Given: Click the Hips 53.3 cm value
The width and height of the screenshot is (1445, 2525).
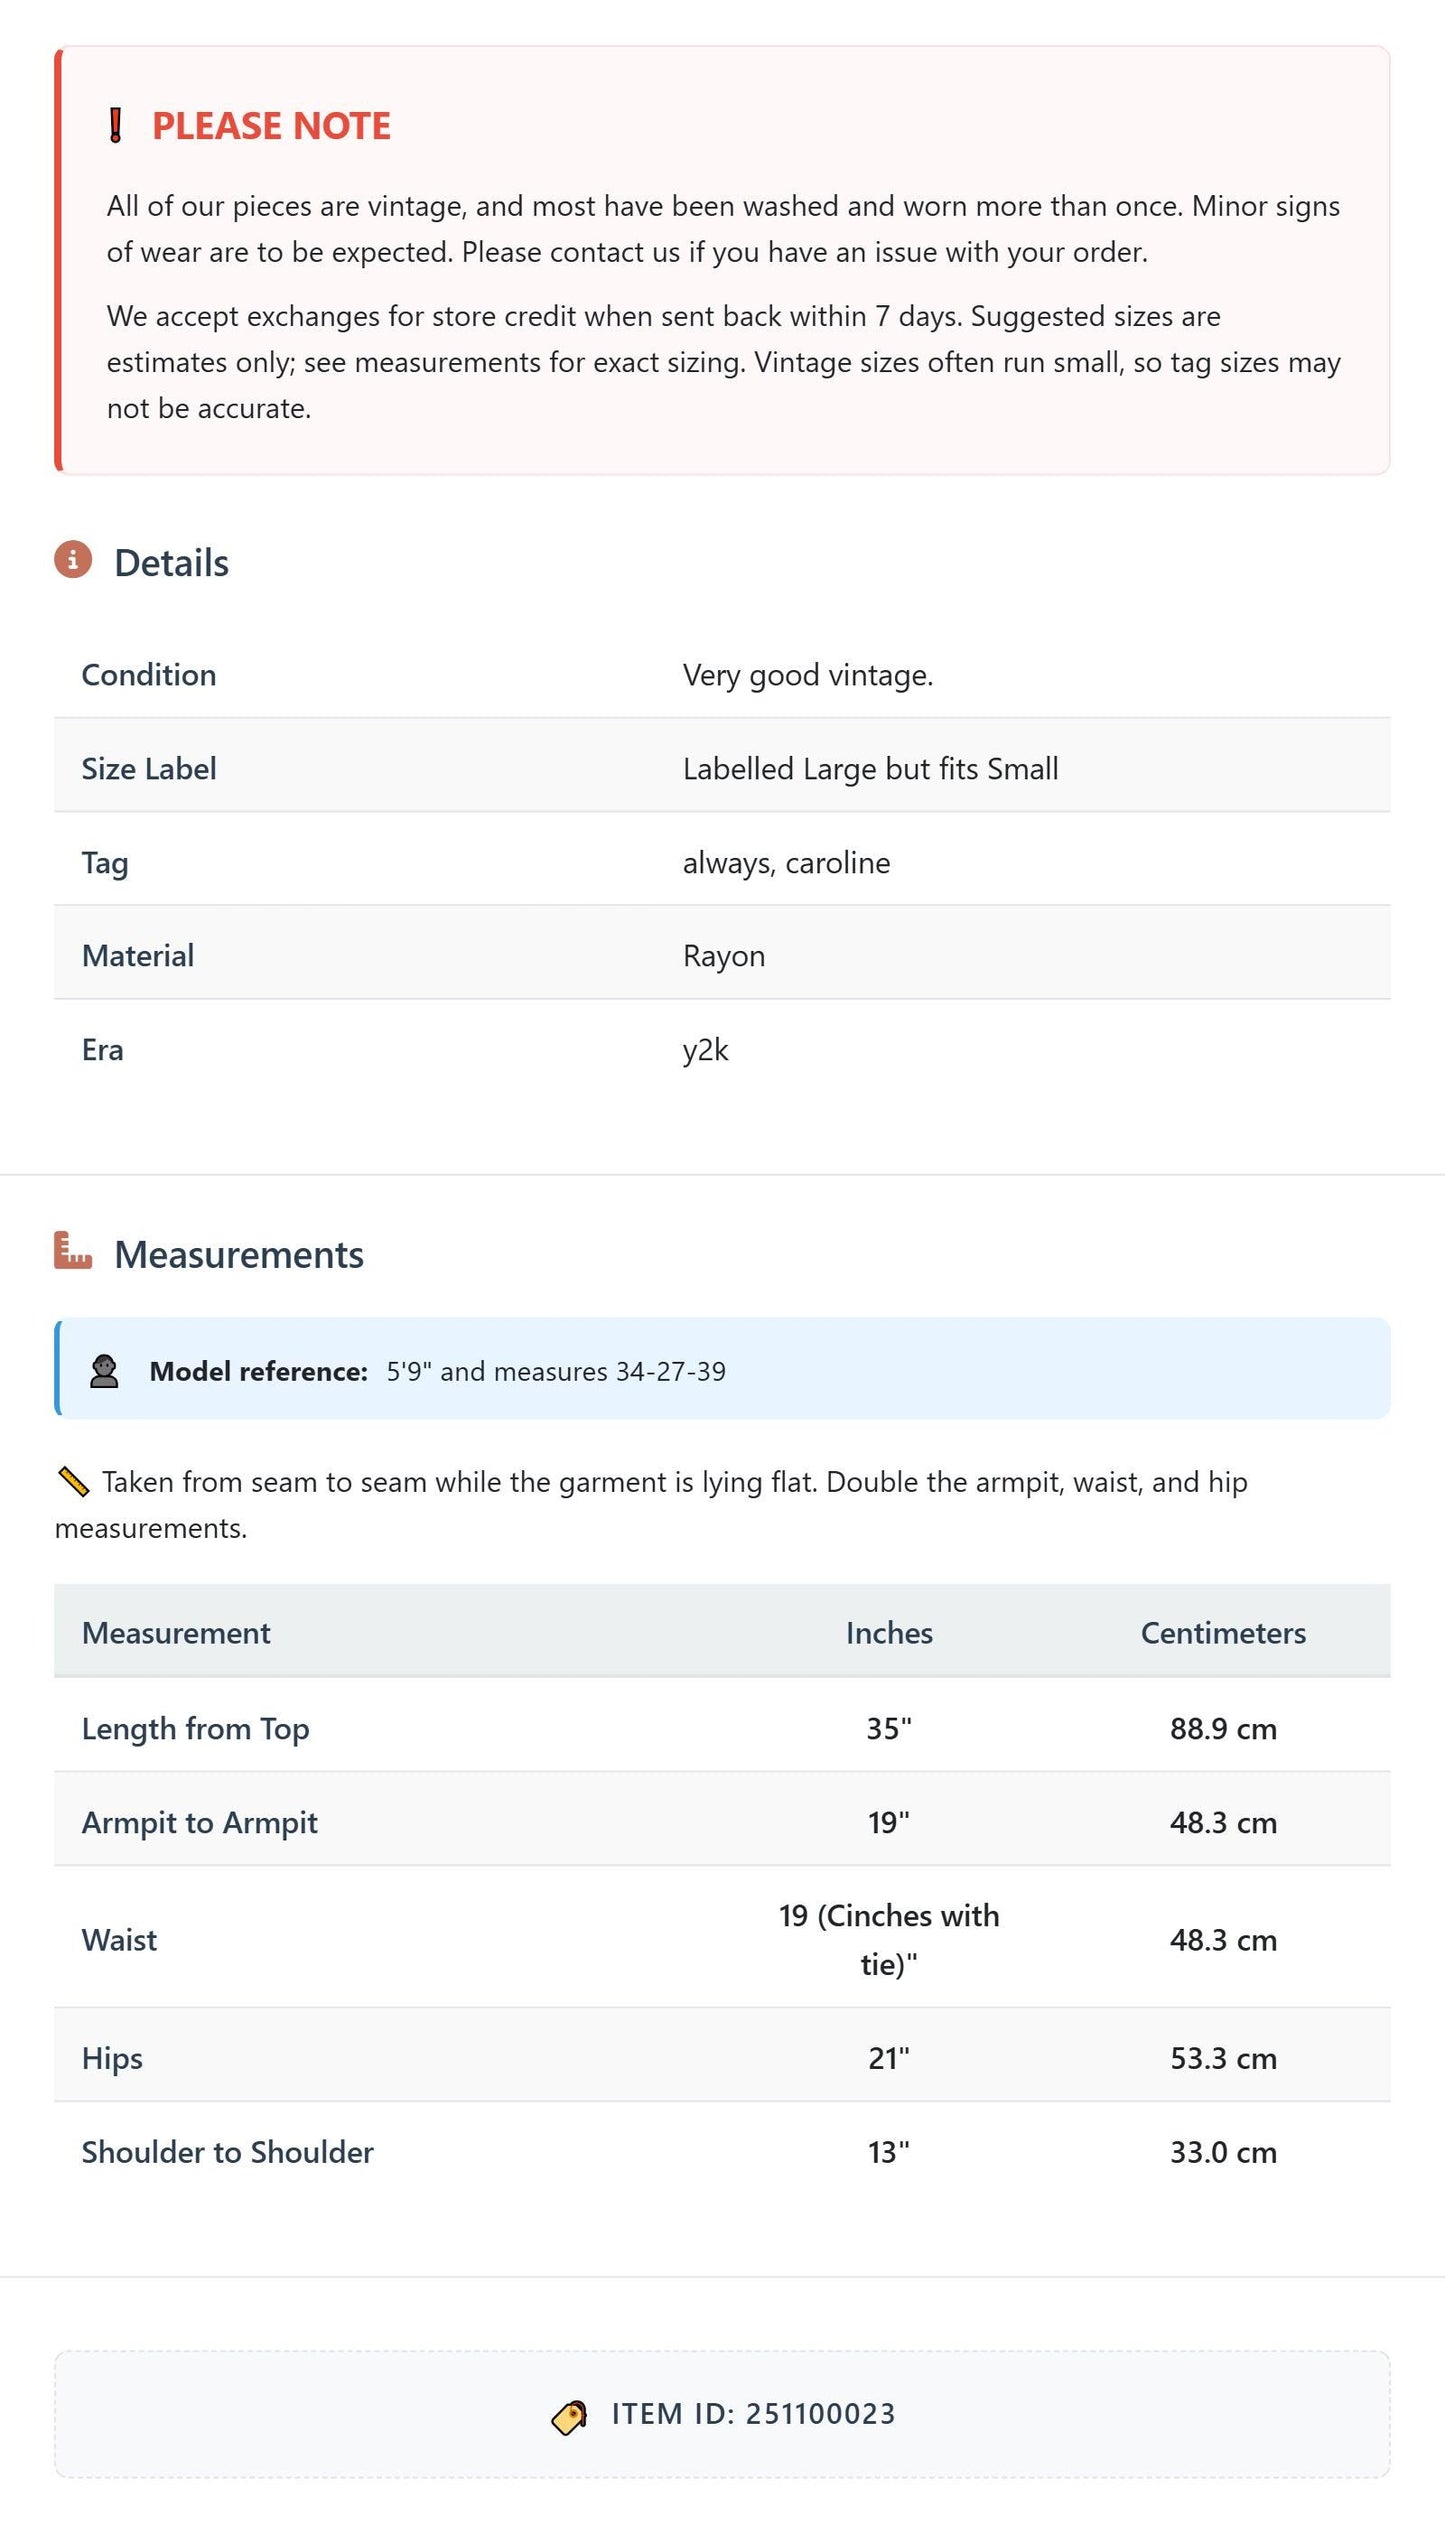Looking at the screenshot, I should tap(1223, 2058).
